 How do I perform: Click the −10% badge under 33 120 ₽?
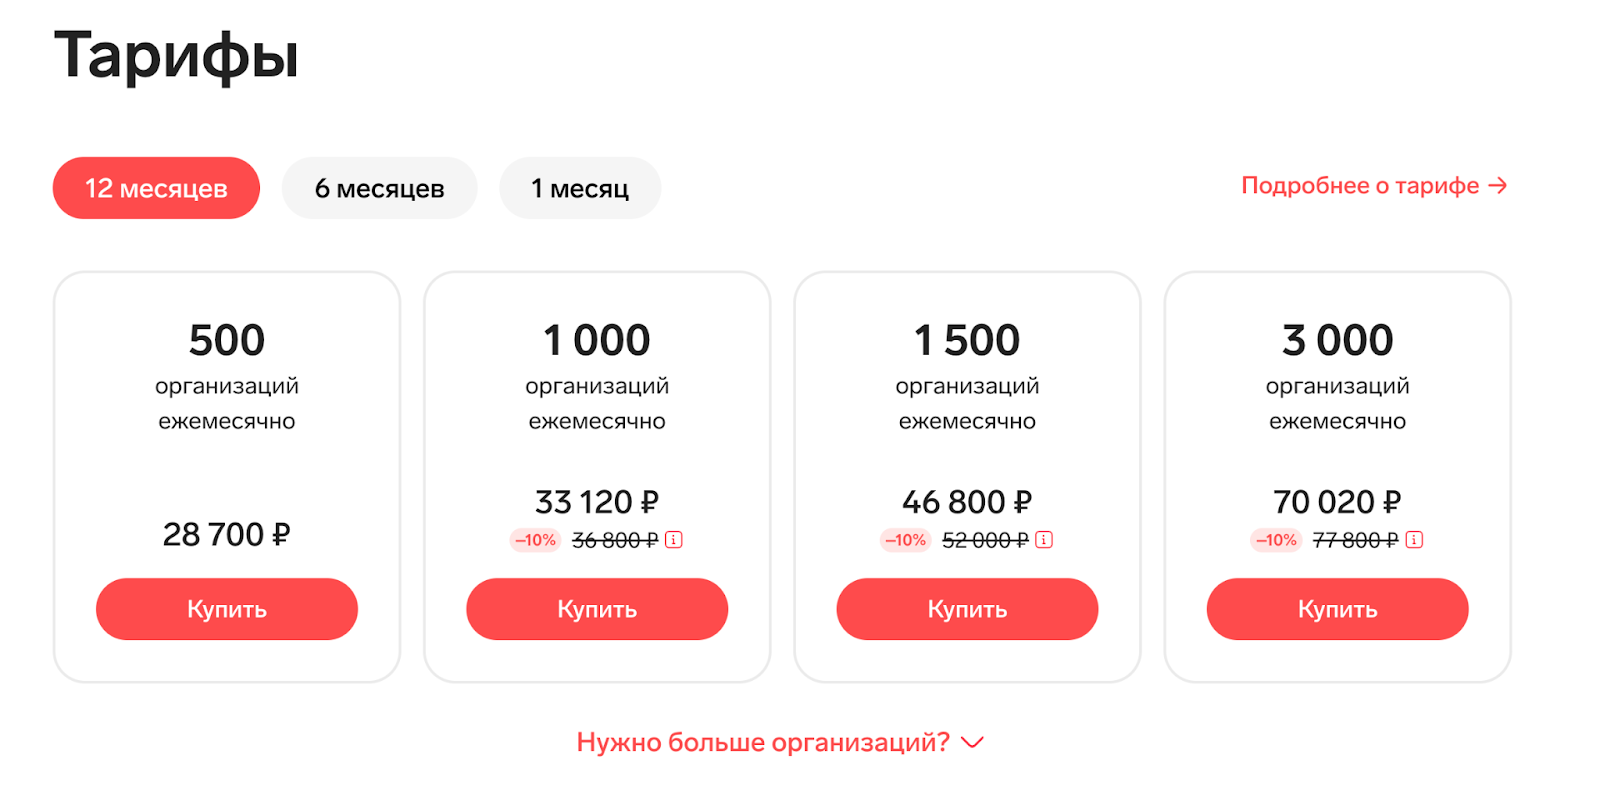[x=536, y=540]
